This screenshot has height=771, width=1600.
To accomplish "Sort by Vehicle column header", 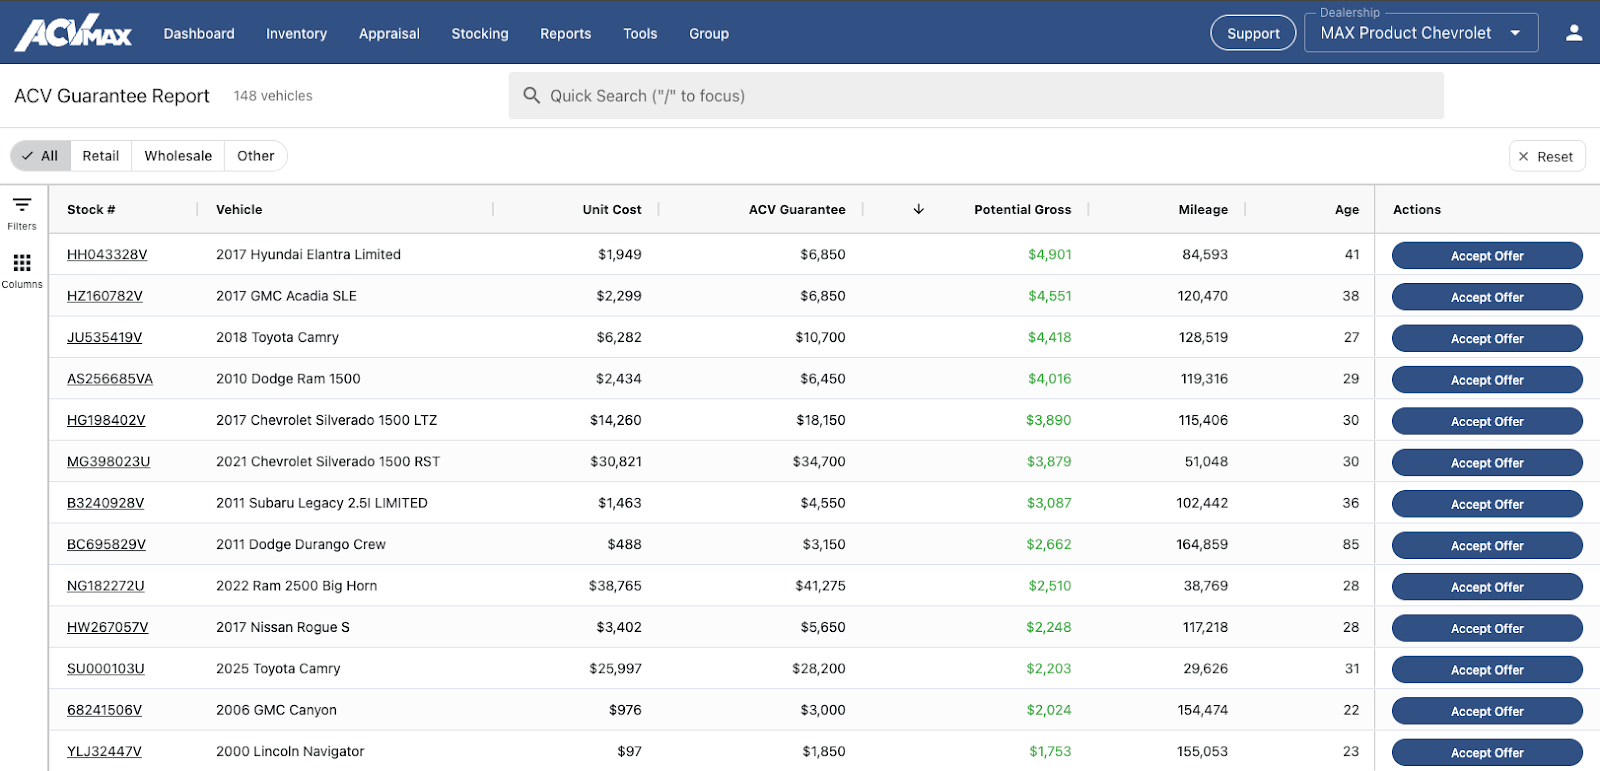I will pyautogui.click(x=239, y=210).
